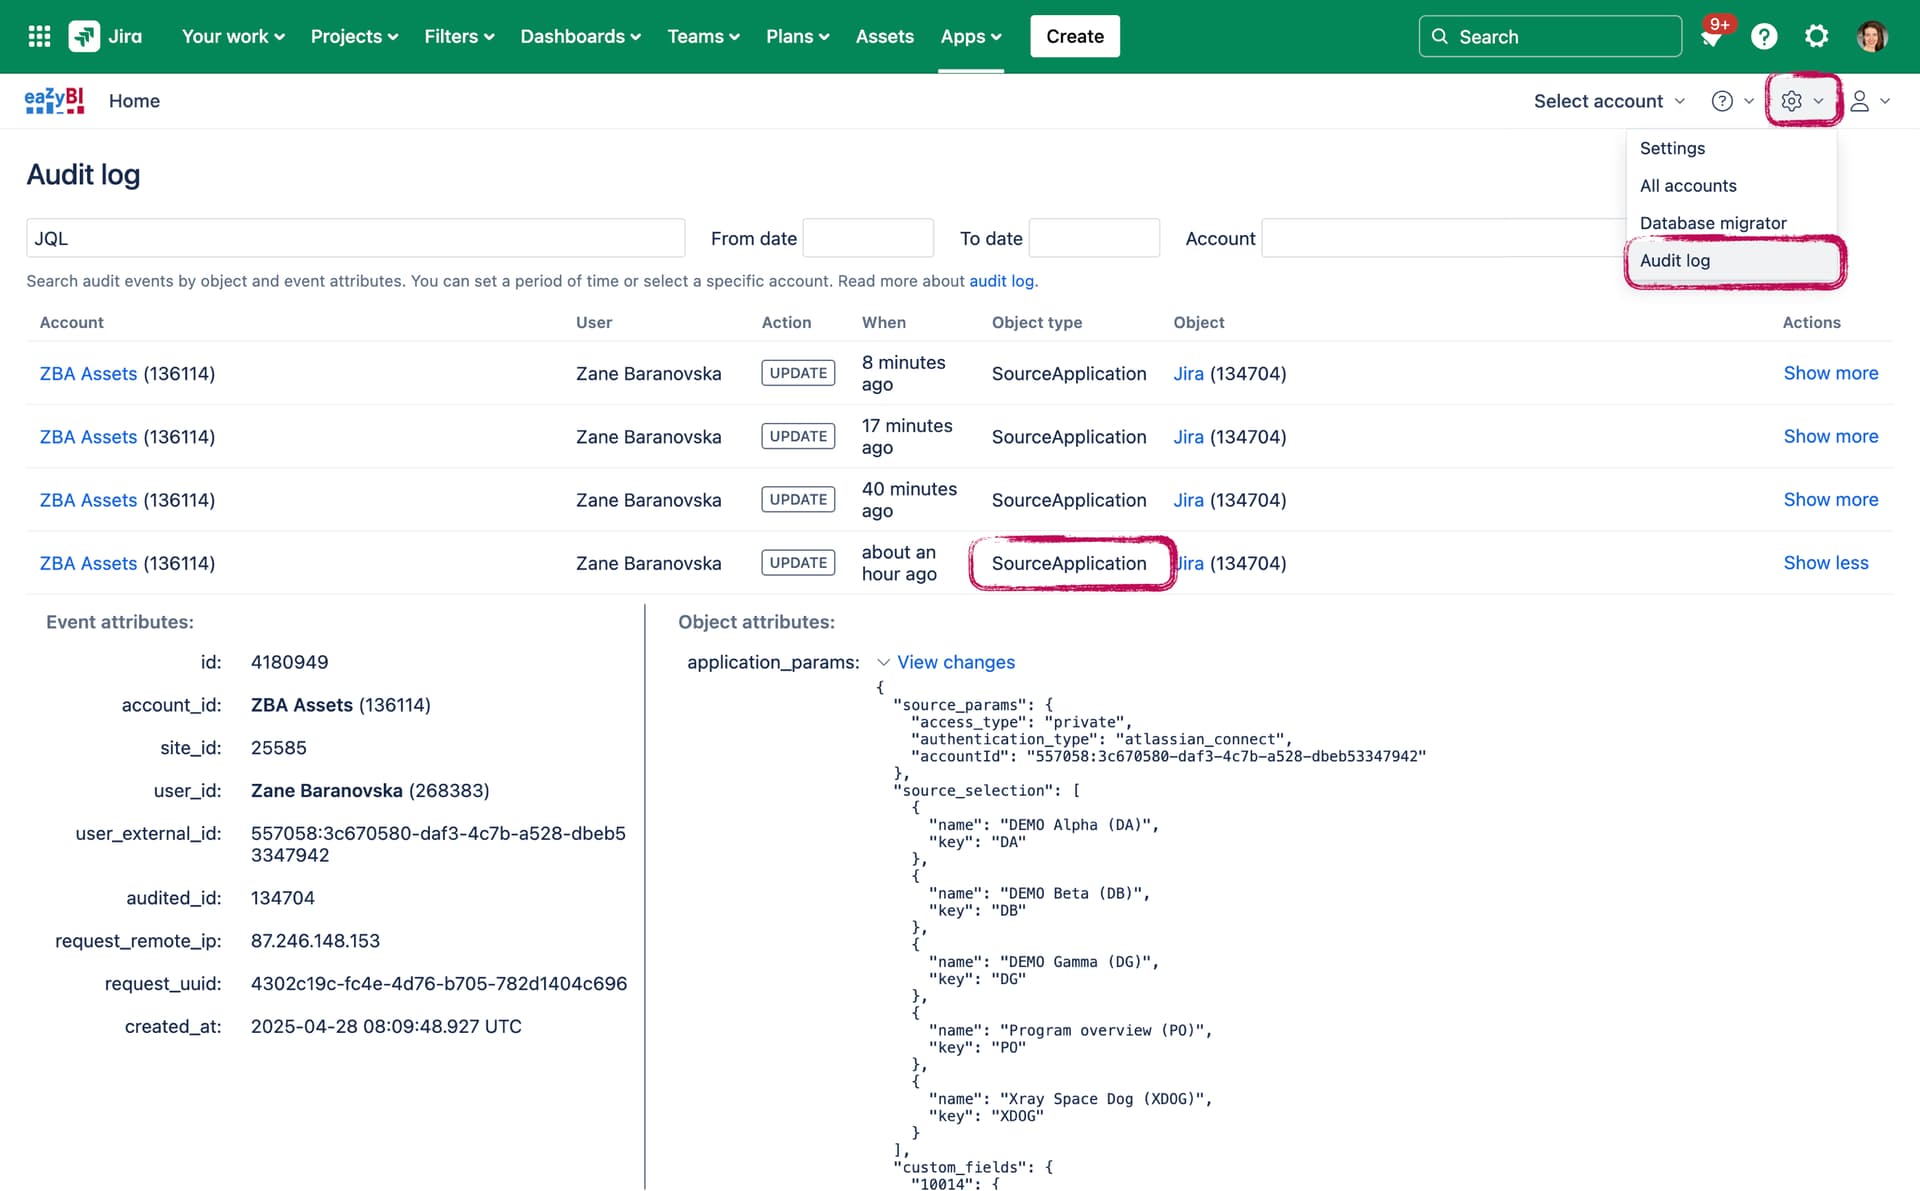The height and width of the screenshot is (1191, 1920).
Task: Collapse the View changes expander
Action: tap(946, 662)
